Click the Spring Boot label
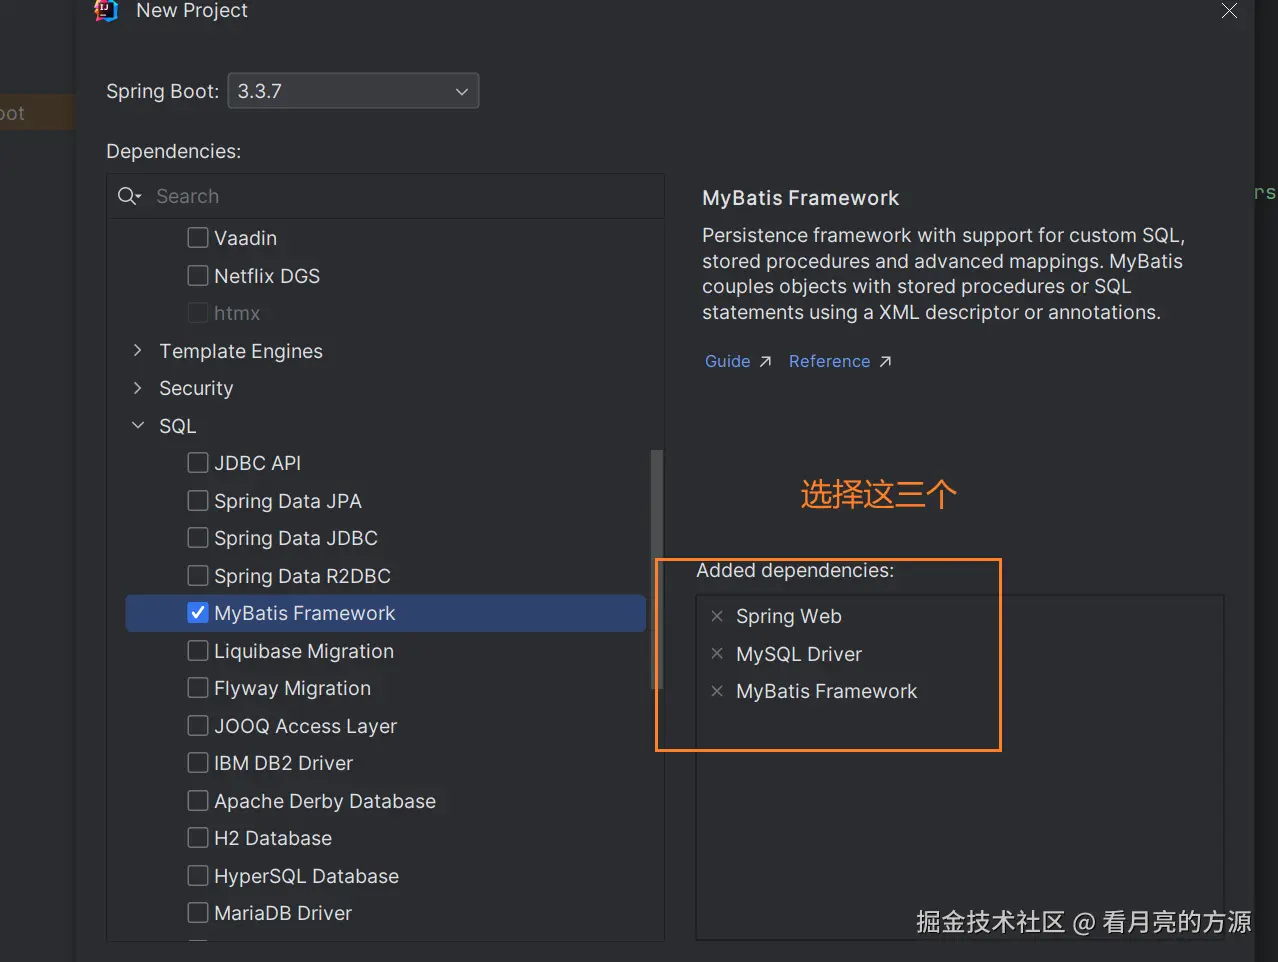The height and width of the screenshot is (962, 1278). pyautogui.click(x=162, y=91)
